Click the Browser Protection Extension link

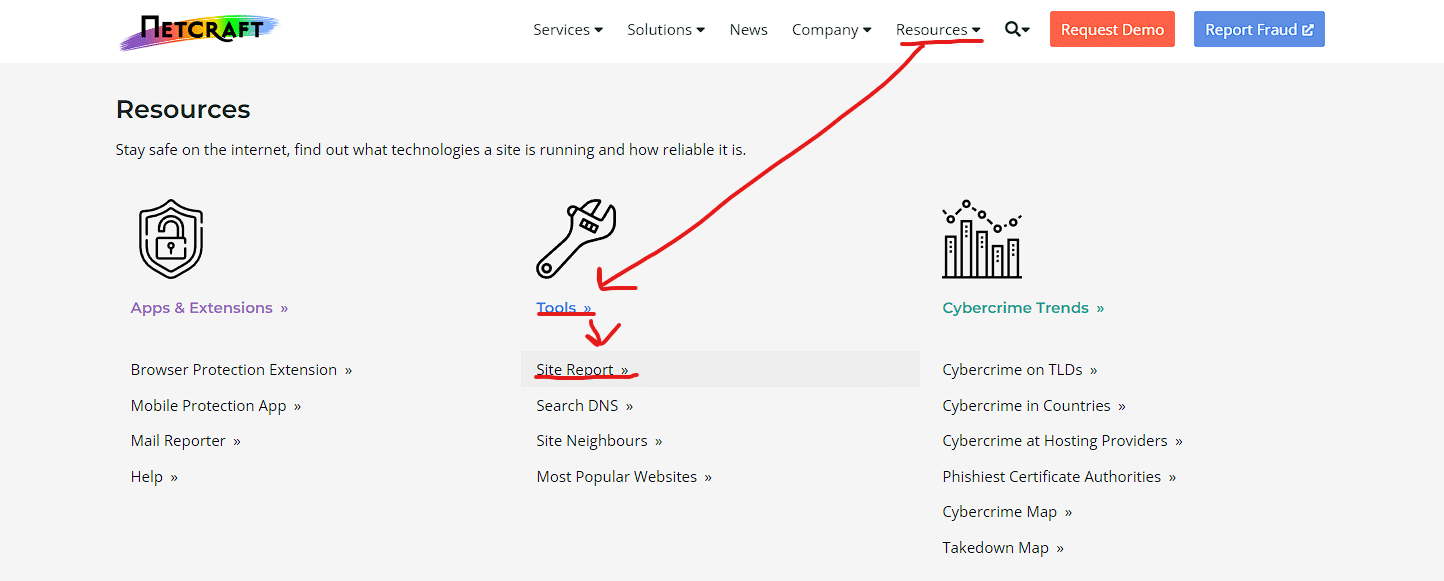click(233, 369)
